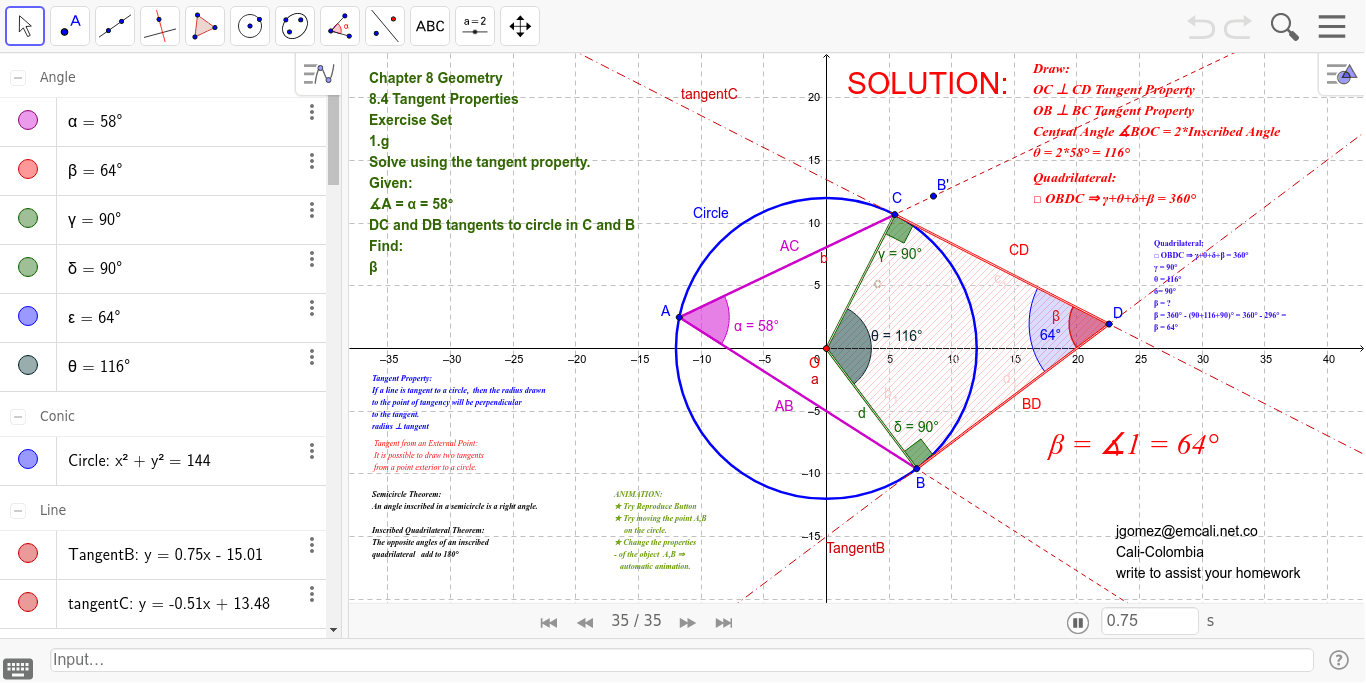Toggle visibility of angle θ = 116°

point(28,365)
